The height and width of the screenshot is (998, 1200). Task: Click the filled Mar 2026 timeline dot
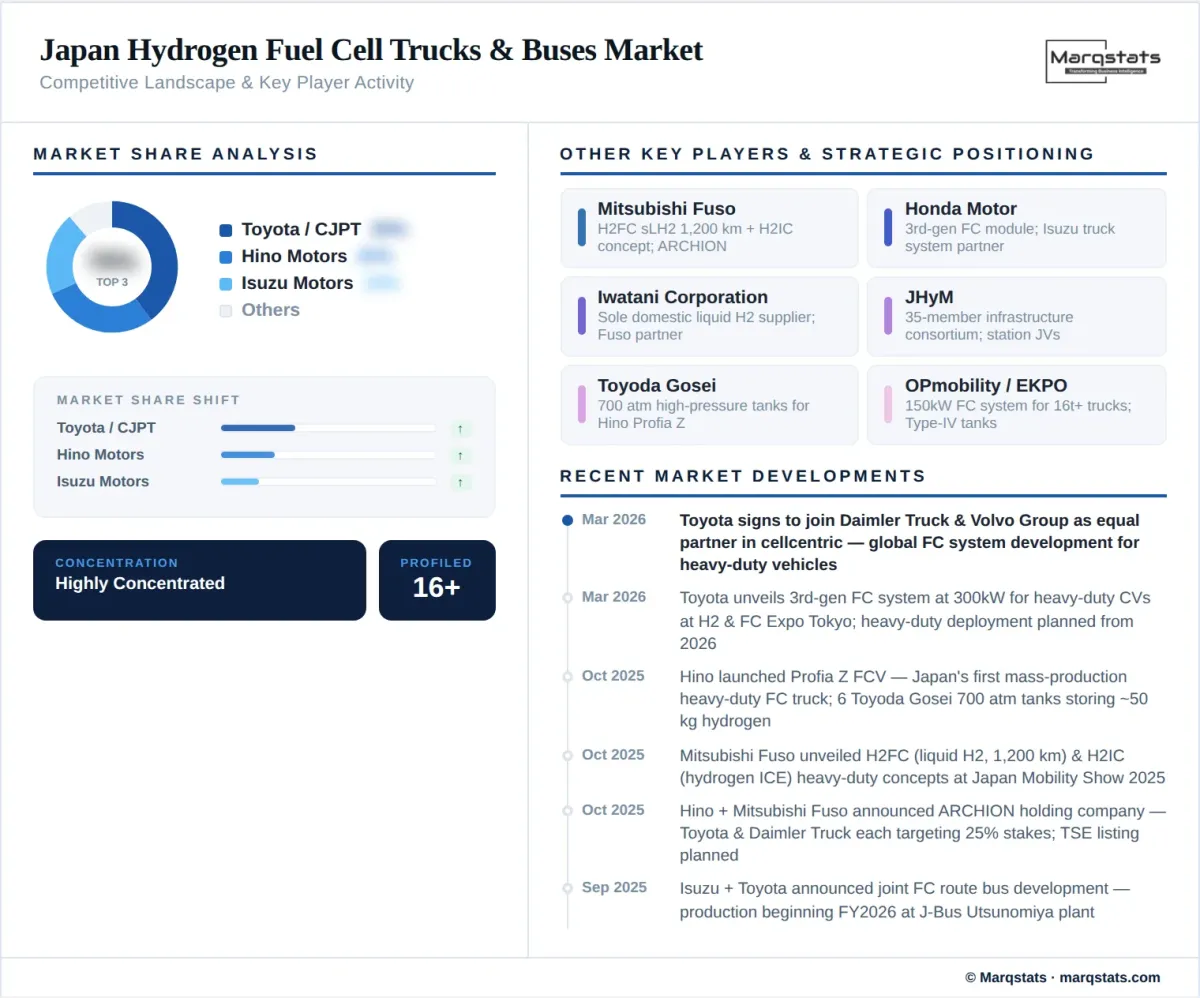point(567,520)
